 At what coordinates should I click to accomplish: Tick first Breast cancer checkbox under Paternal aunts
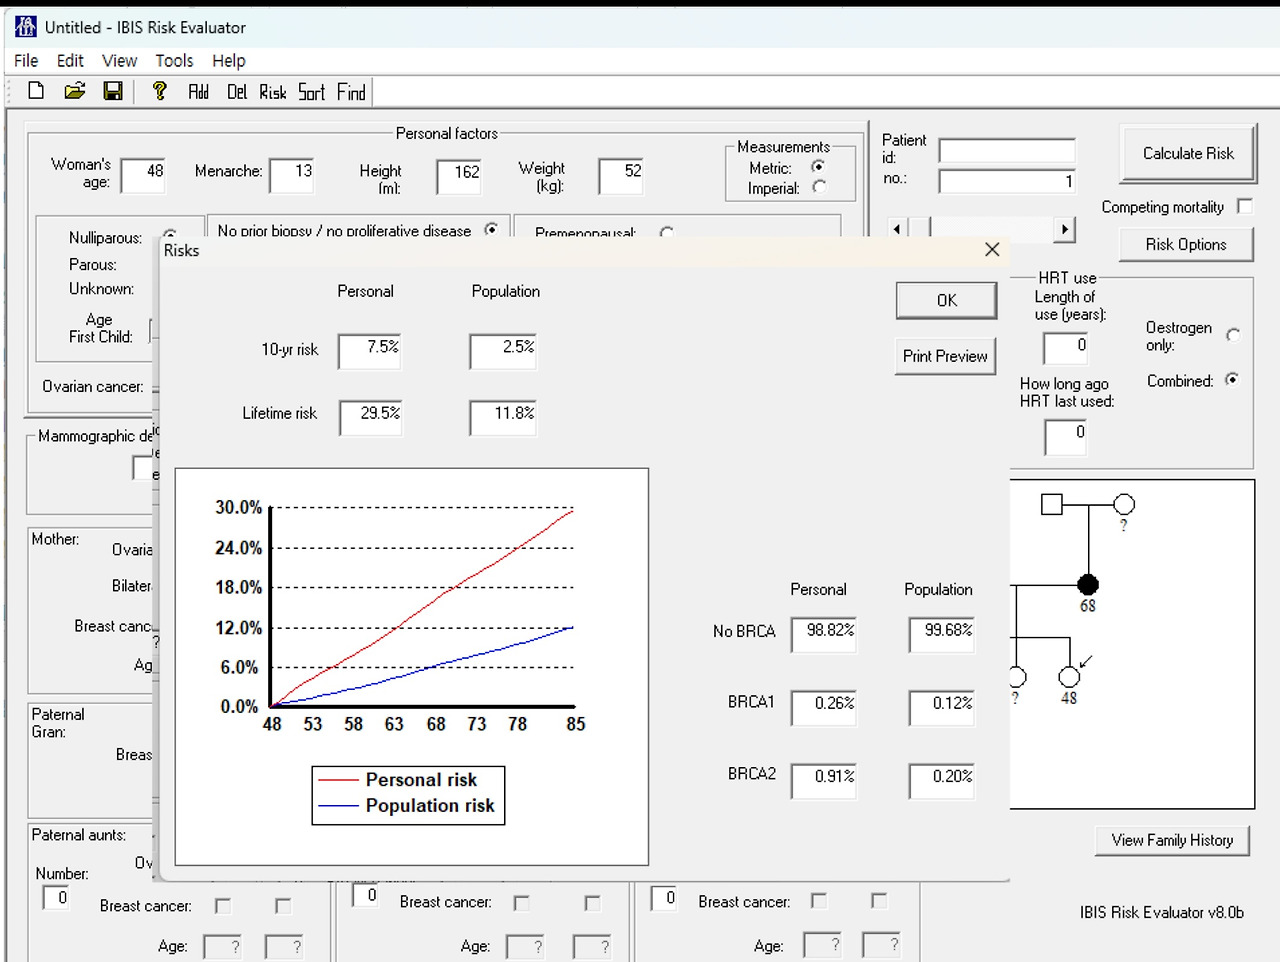tap(223, 906)
